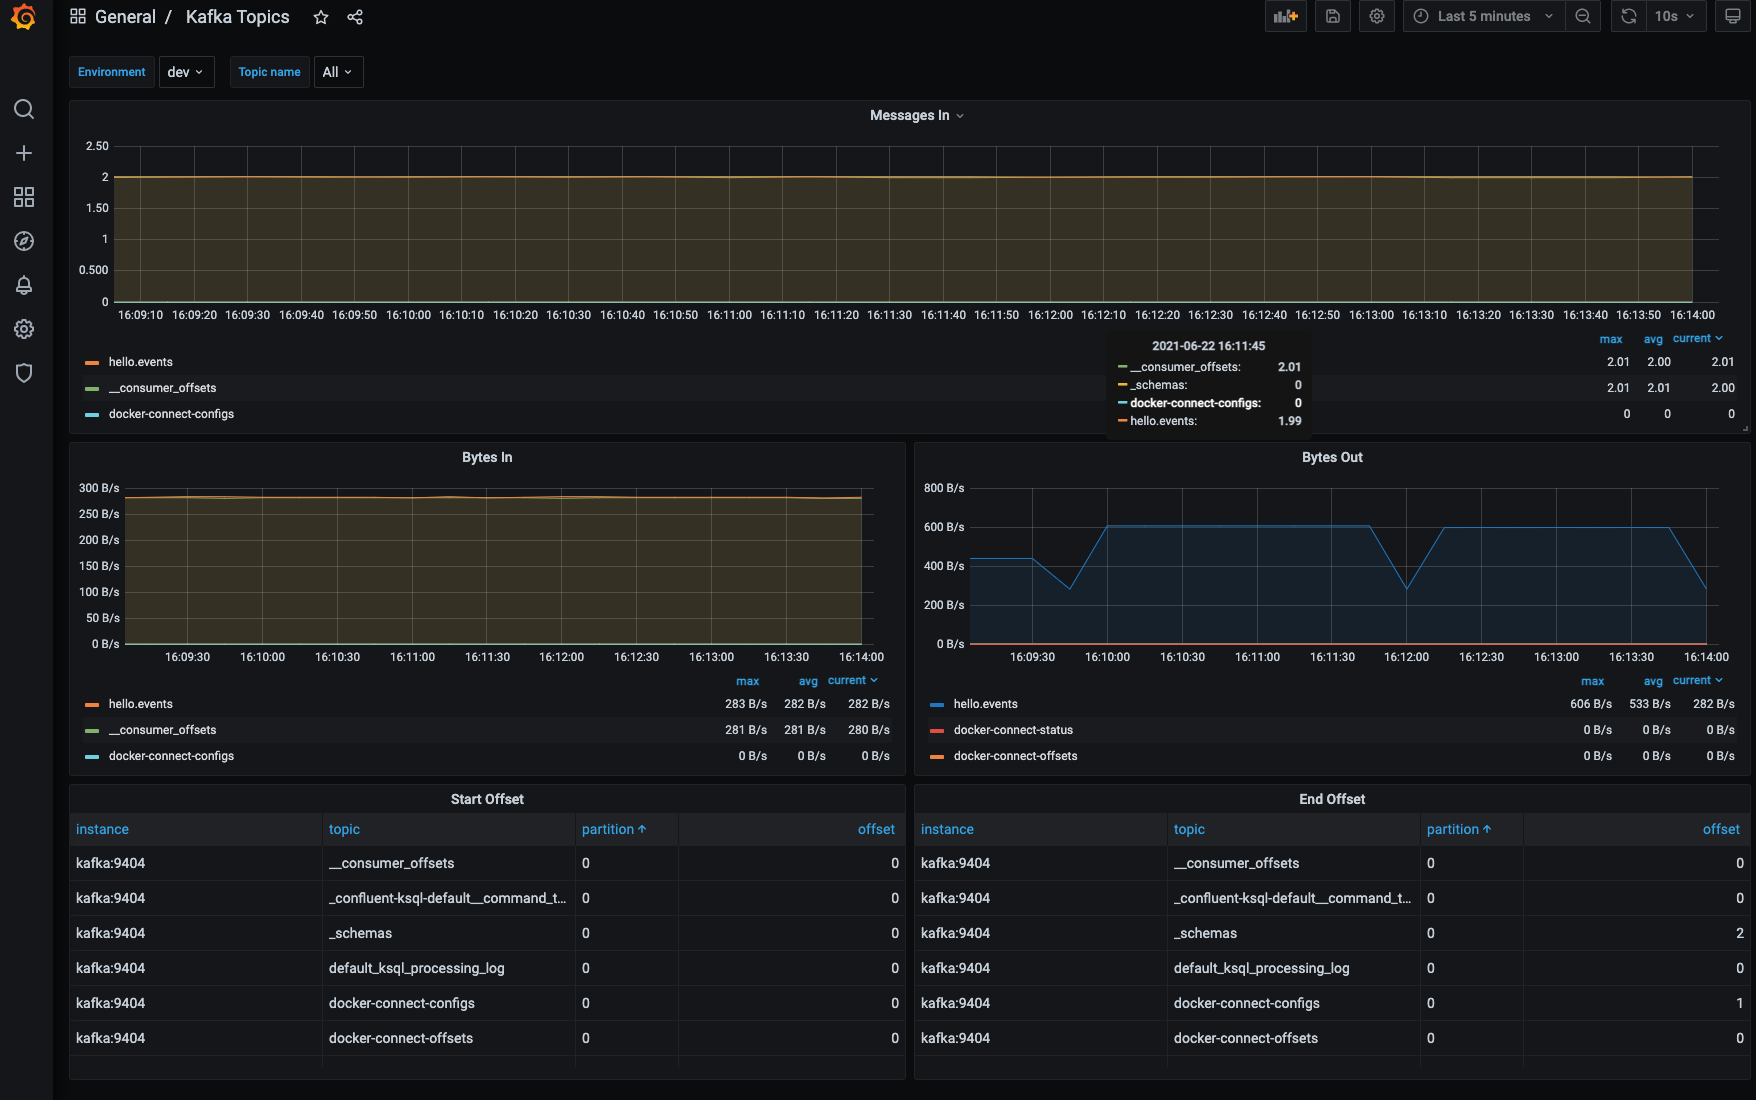Screen dimensions: 1756x1100
Task: Open the Bytes Out panel title
Action: (1332, 457)
